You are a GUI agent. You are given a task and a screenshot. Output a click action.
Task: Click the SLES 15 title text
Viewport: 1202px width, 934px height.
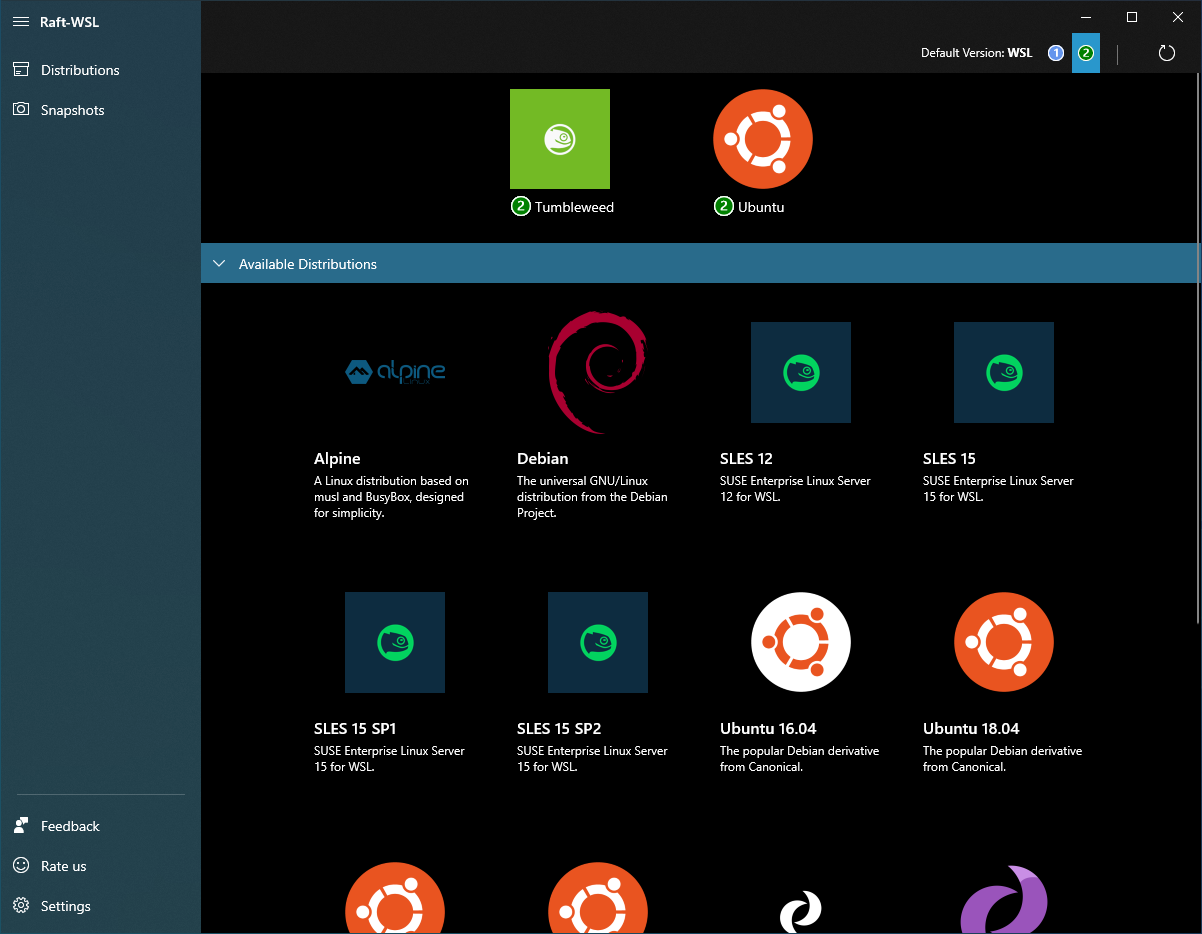pos(949,458)
